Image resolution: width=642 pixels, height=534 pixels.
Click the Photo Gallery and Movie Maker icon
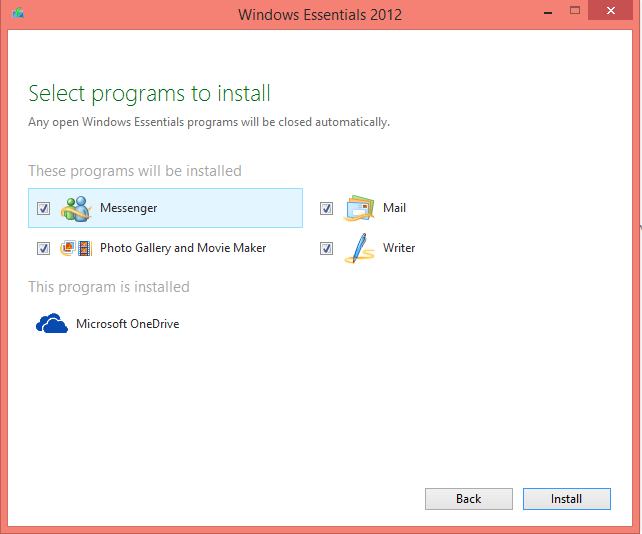pyautogui.click(x=76, y=248)
